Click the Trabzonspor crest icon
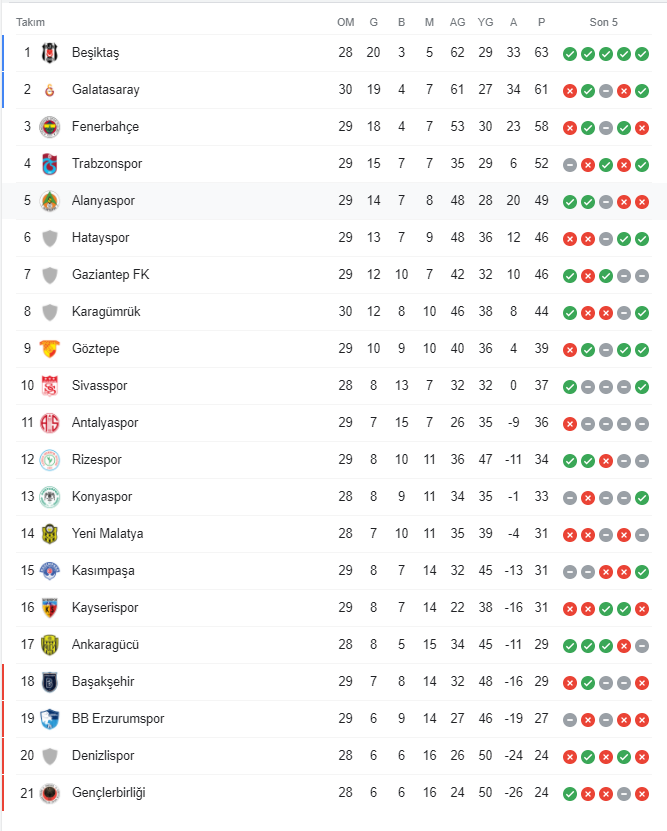Screen dimensions: 667x831 point(50,164)
